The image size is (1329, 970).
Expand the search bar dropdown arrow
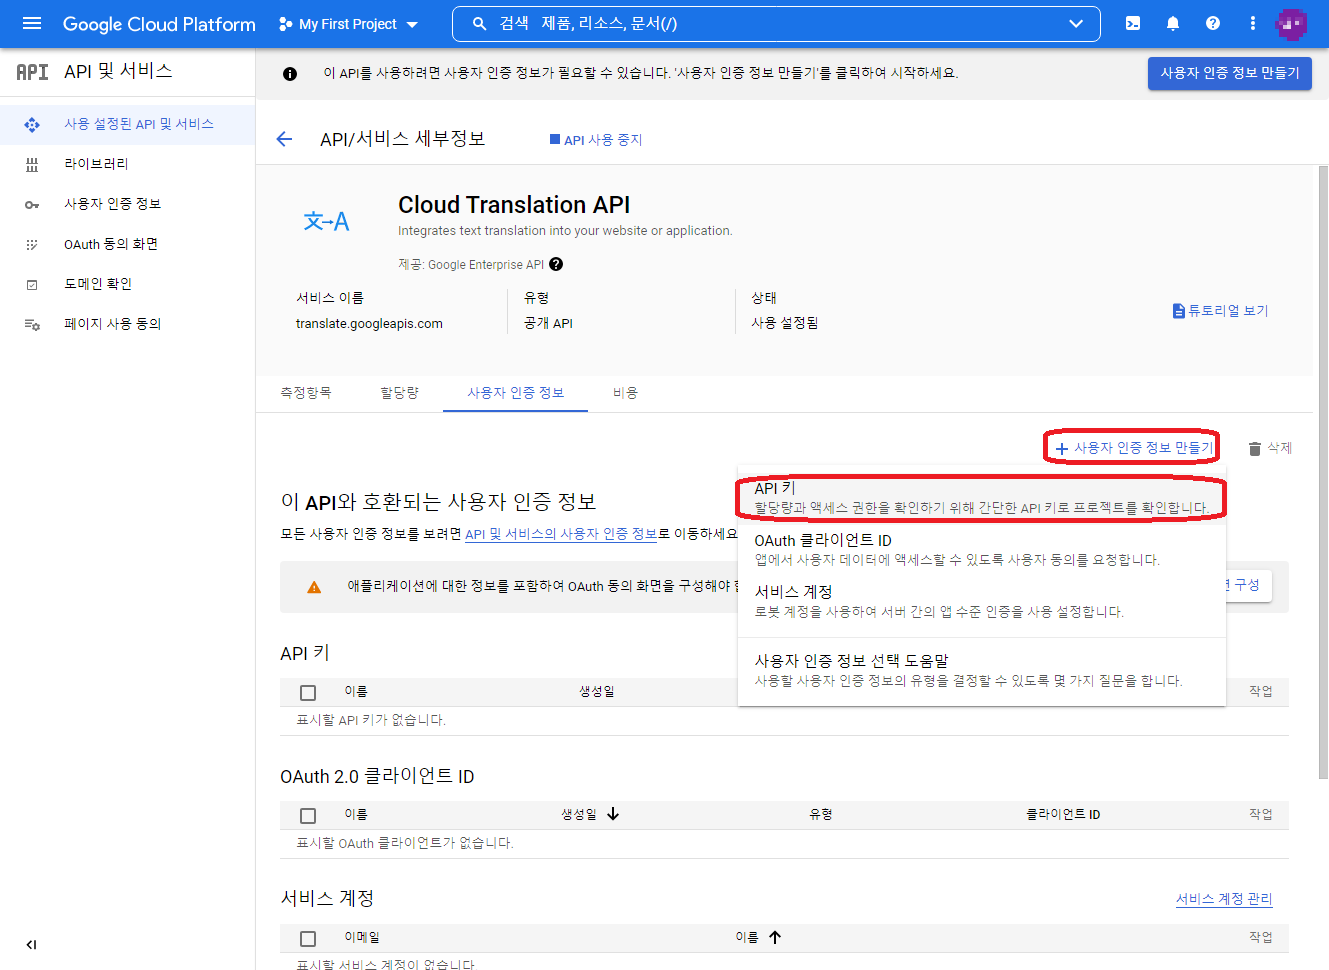coord(1076,24)
